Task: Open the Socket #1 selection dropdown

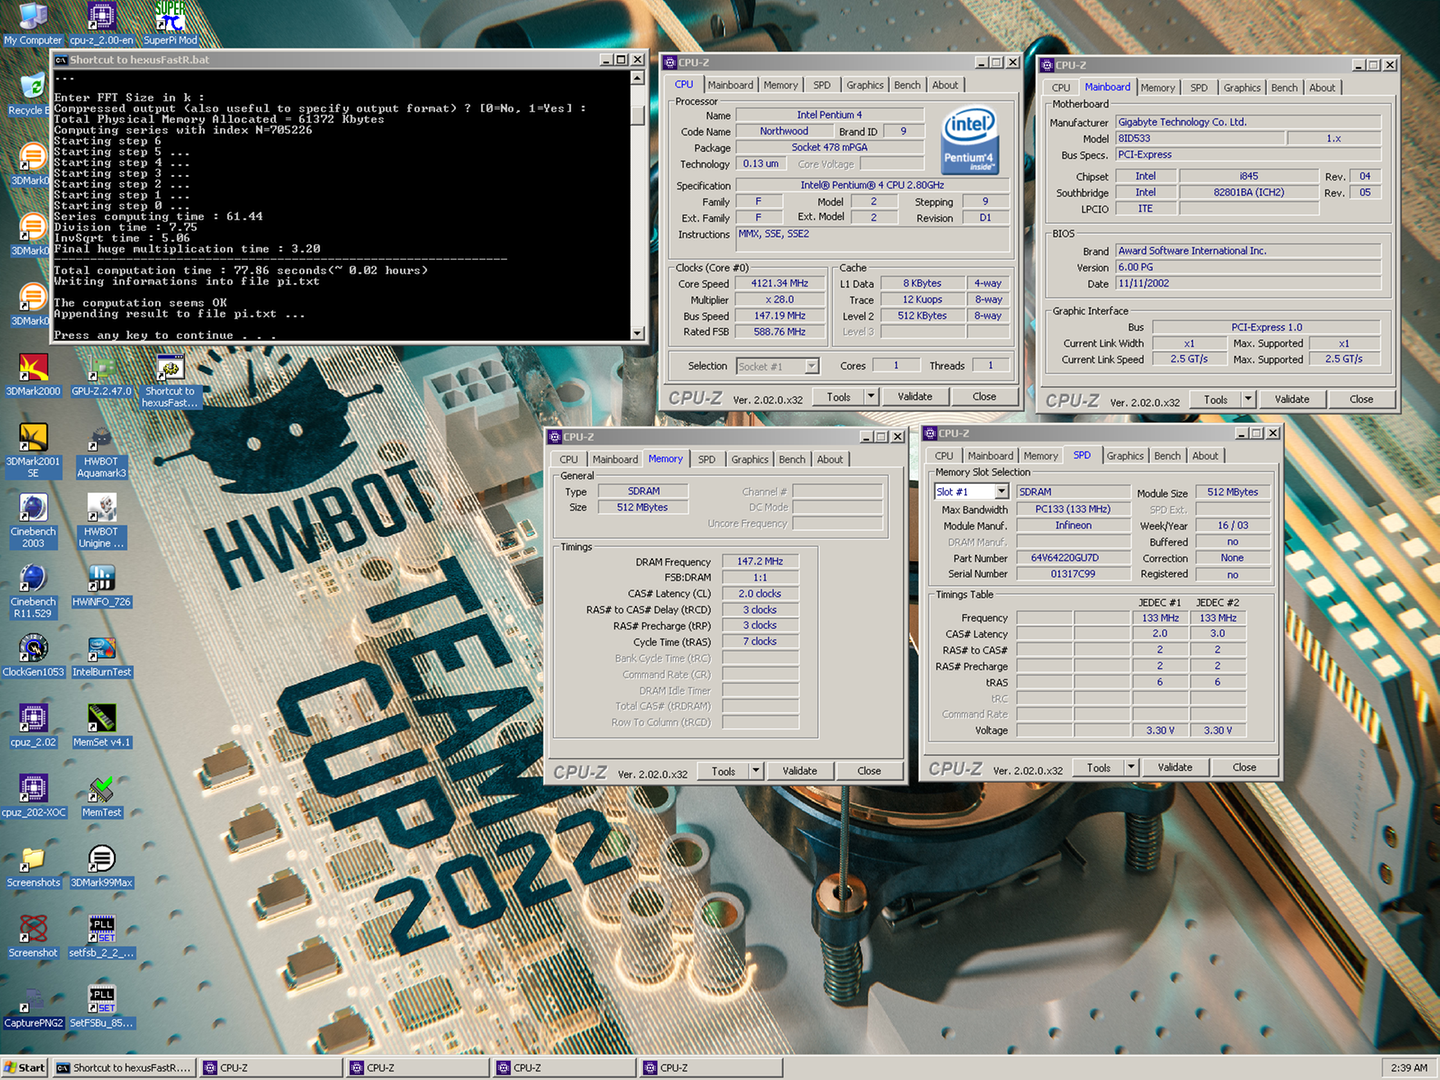Action: coord(778,366)
